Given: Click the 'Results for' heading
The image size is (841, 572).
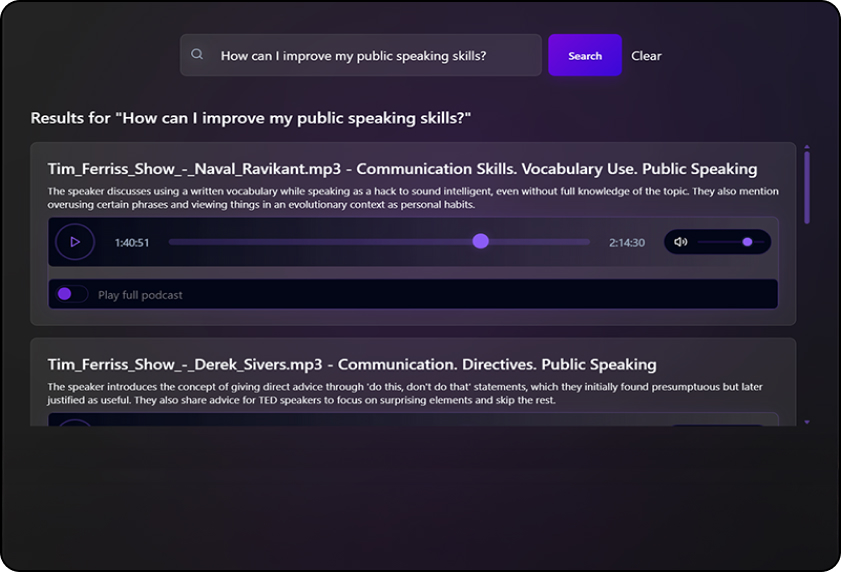Looking at the screenshot, I should click(250, 118).
